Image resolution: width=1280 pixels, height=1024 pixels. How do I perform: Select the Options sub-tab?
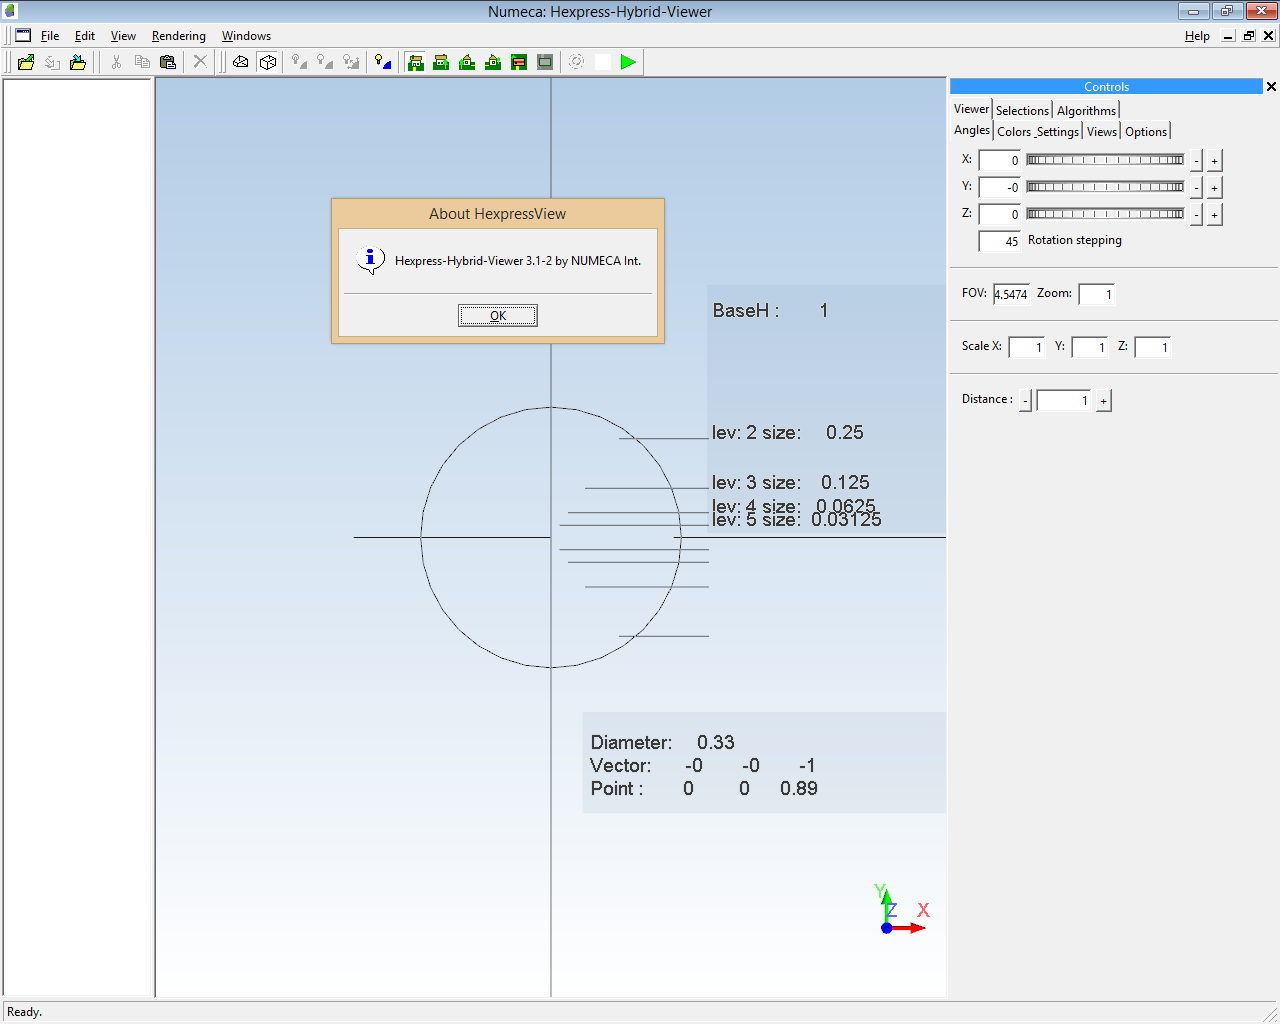pos(1146,132)
